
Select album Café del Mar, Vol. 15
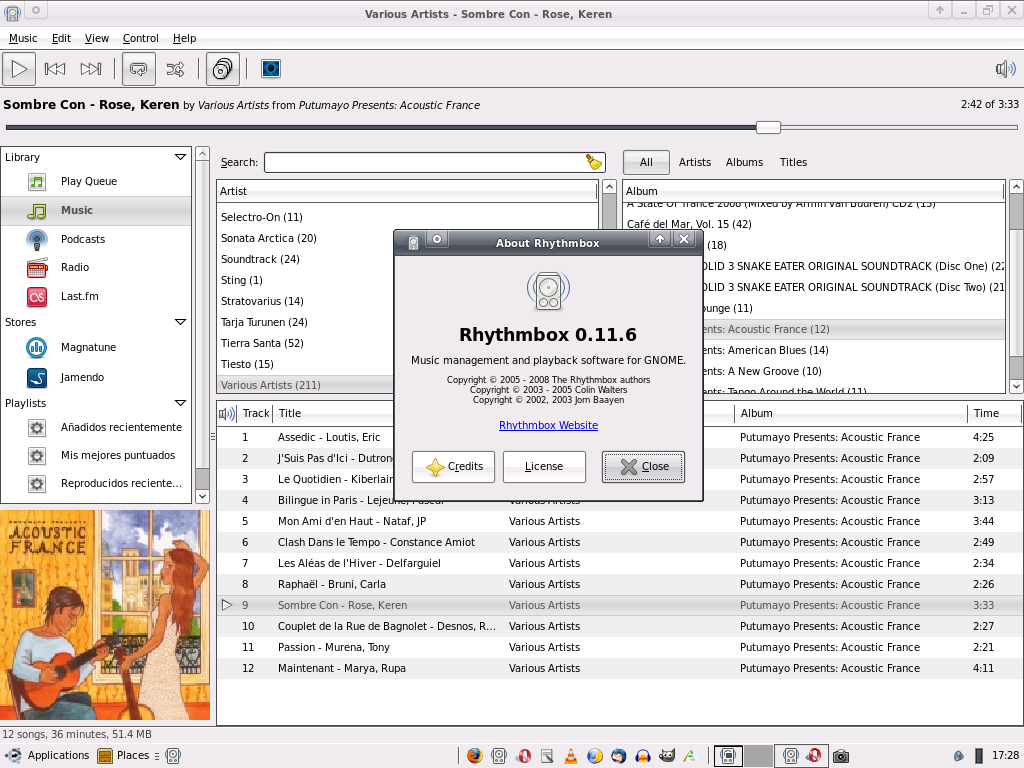click(689, 224)
